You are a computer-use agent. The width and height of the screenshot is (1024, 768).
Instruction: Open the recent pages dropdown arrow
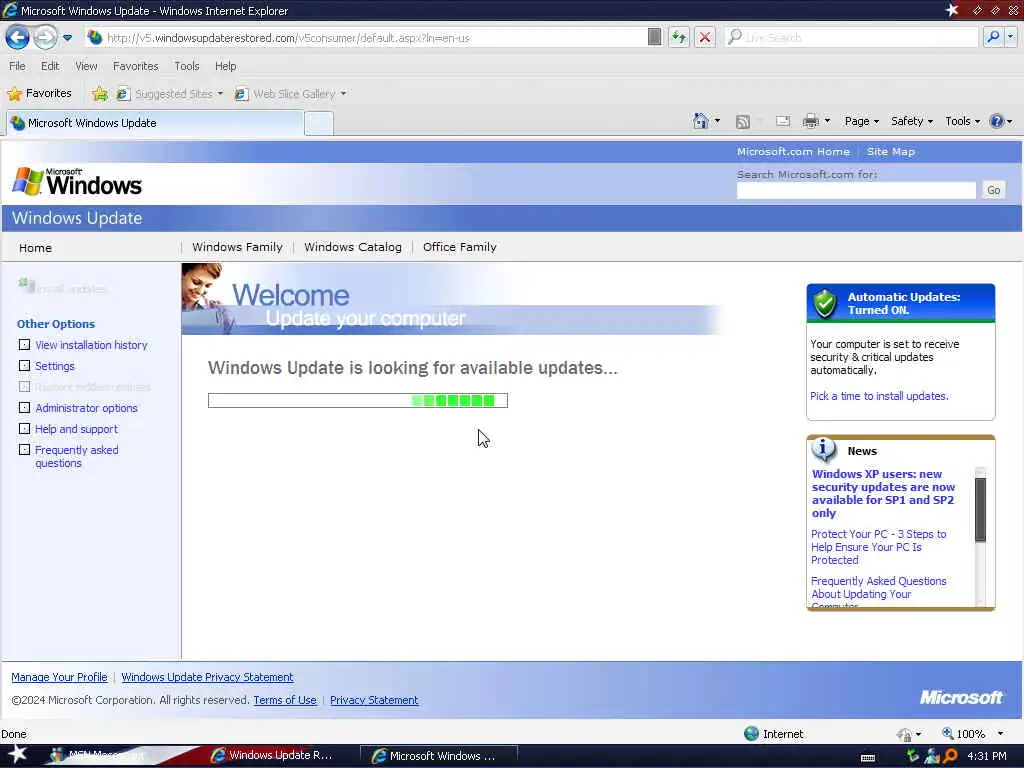(x=67, y=38)
